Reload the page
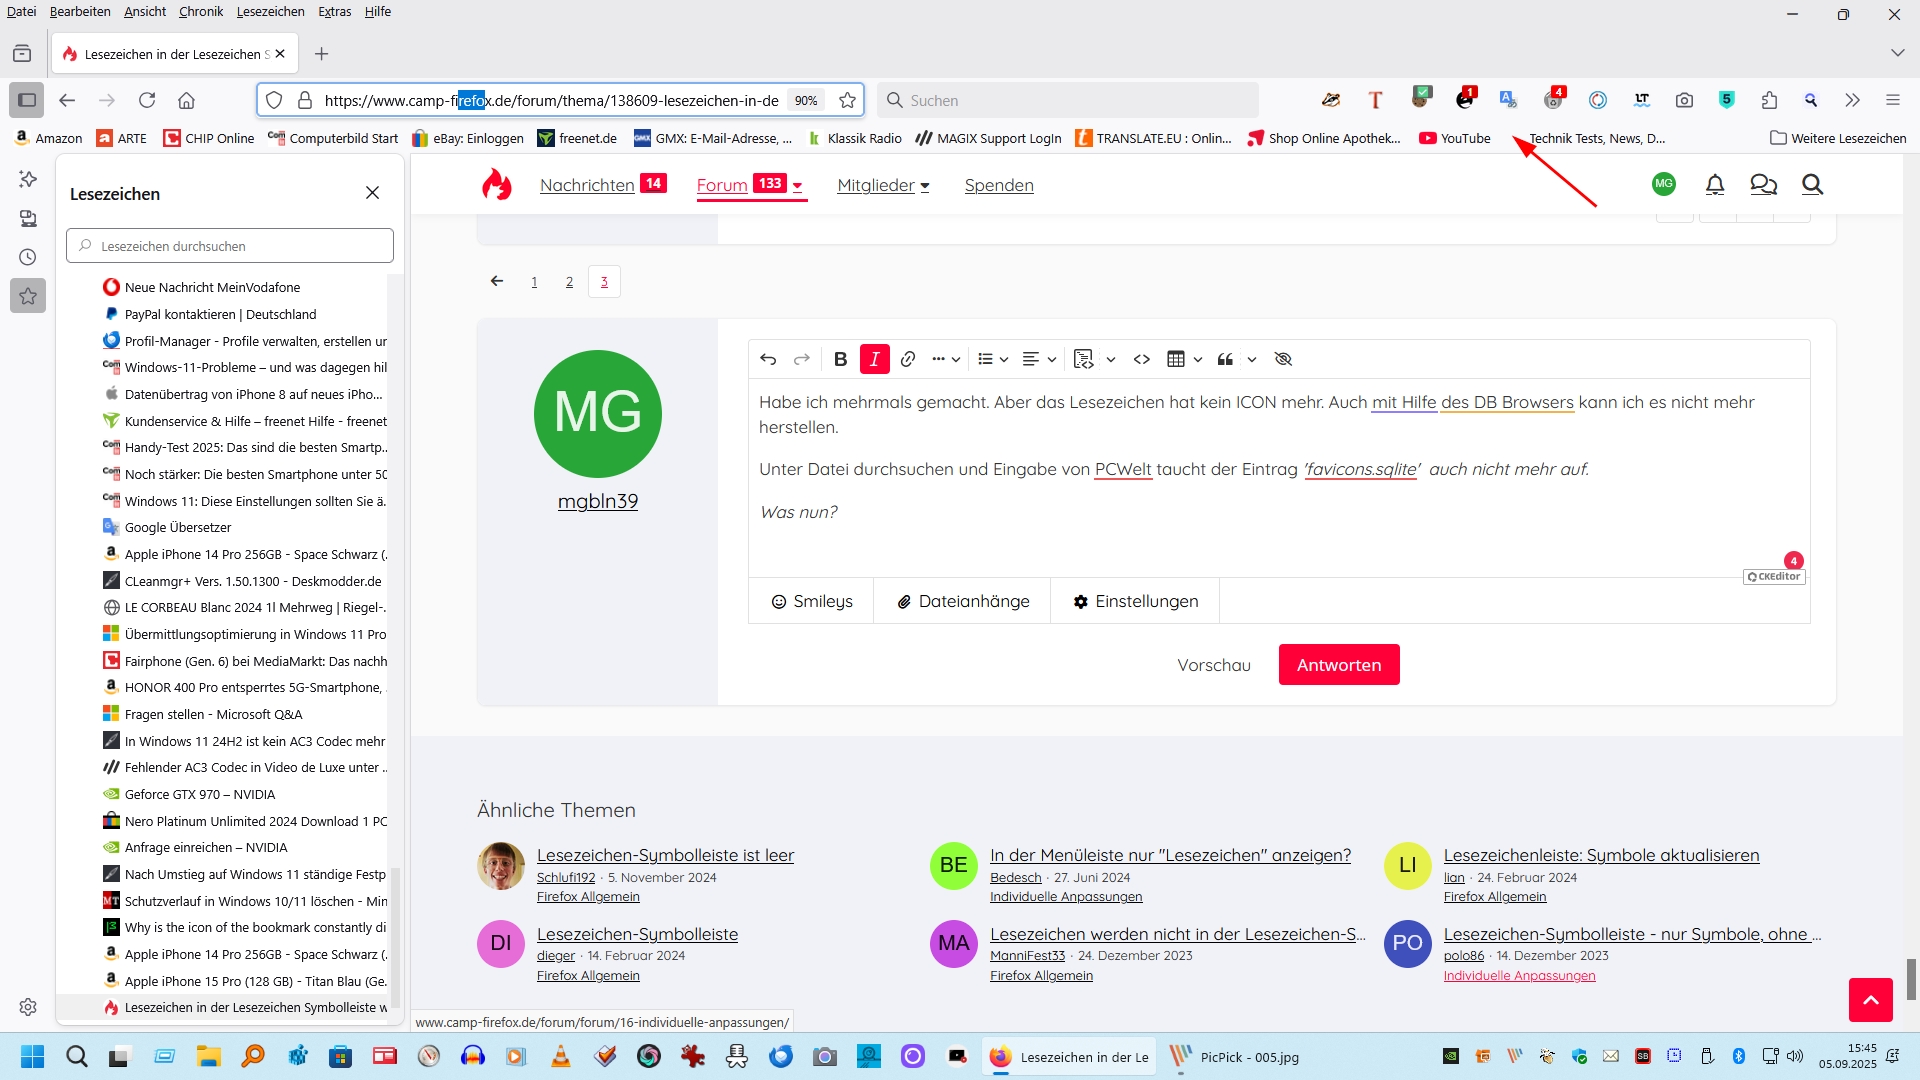The image size is (1920, 1080). click(147, 100)
